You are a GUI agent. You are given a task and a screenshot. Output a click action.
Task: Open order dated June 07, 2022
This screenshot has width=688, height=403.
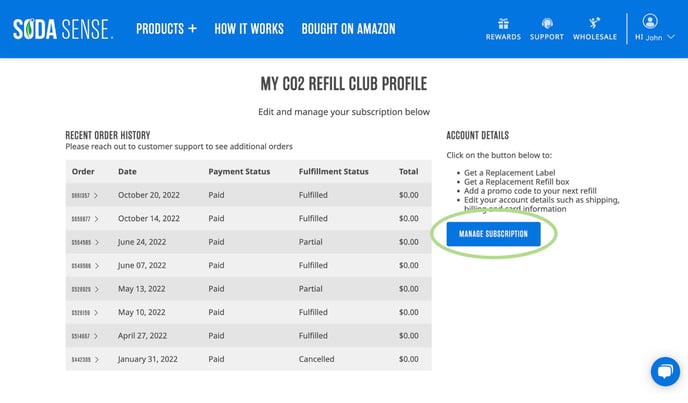point(85,266)
